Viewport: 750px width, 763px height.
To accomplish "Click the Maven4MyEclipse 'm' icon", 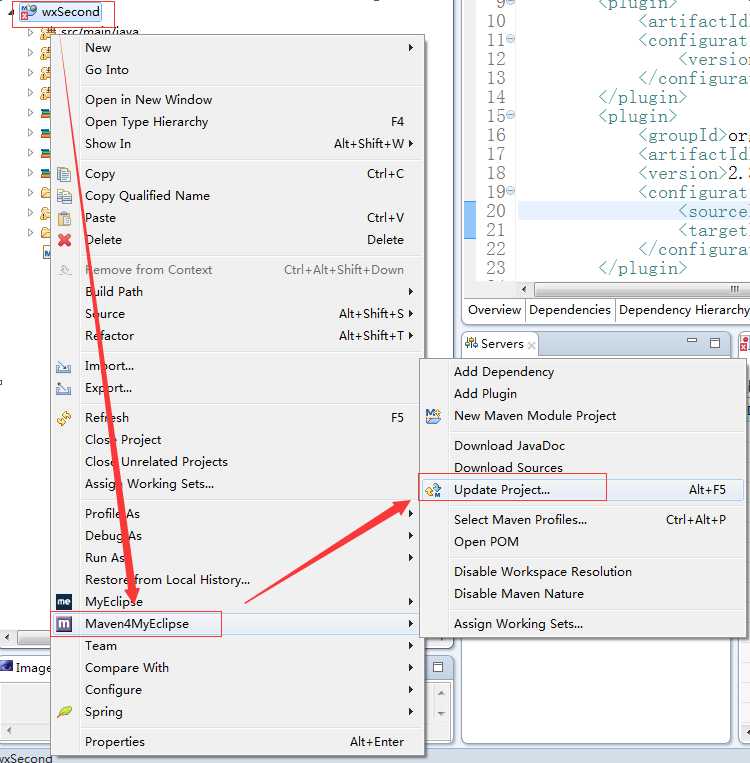I will click(x=64, y=623).
